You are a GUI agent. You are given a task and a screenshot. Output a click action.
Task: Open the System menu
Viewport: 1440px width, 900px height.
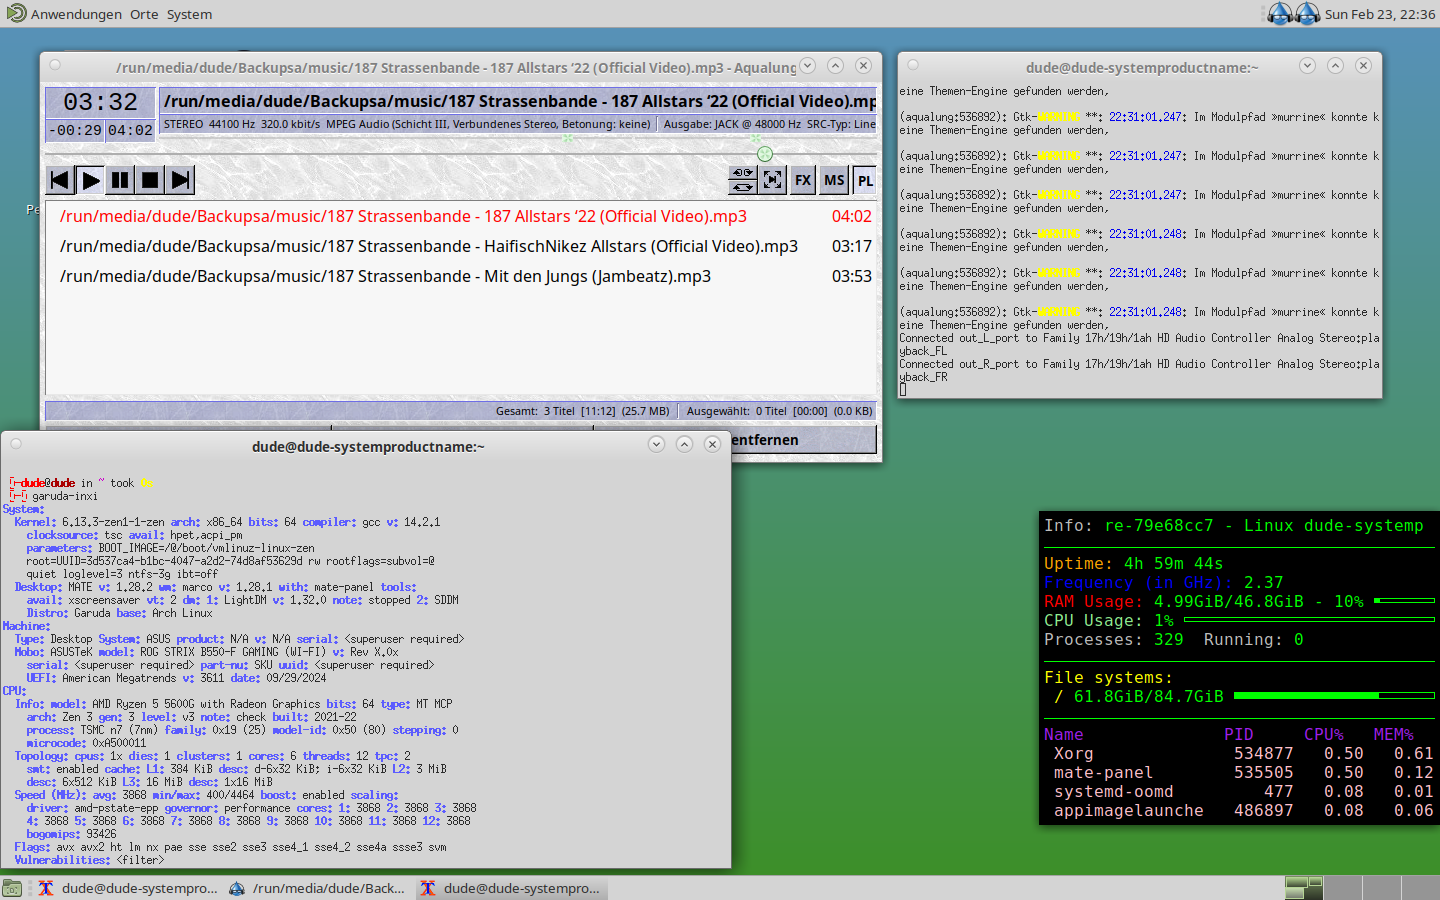click(189, 14)
